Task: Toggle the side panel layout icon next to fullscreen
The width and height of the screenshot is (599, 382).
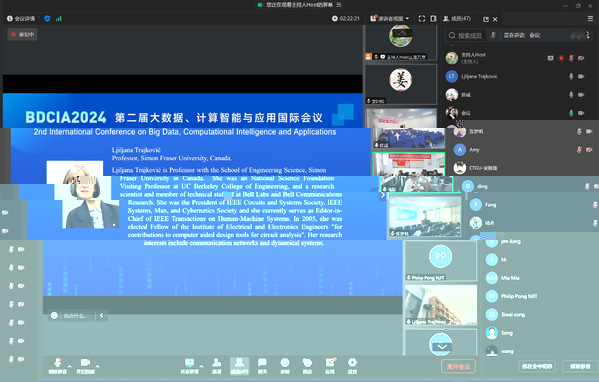Action: pyautogui.click(x=434, y=18)
